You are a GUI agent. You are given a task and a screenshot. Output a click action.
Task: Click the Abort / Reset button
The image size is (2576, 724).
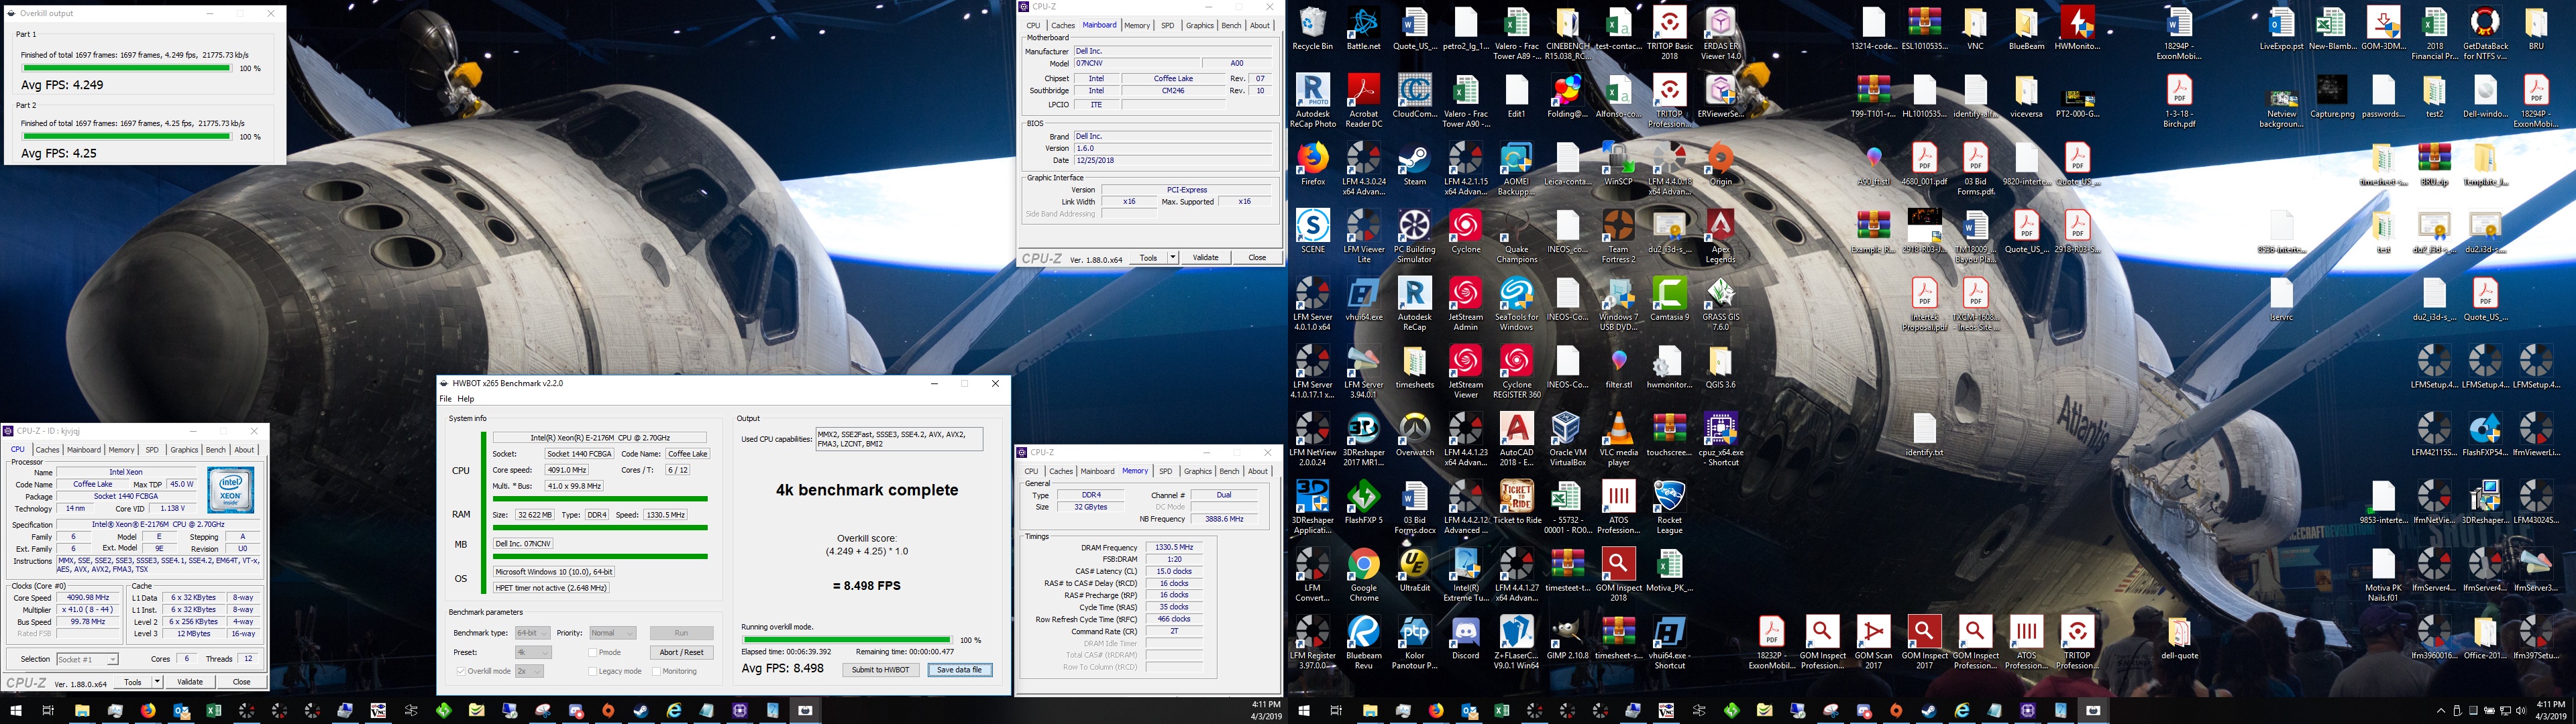coord(681,652)
